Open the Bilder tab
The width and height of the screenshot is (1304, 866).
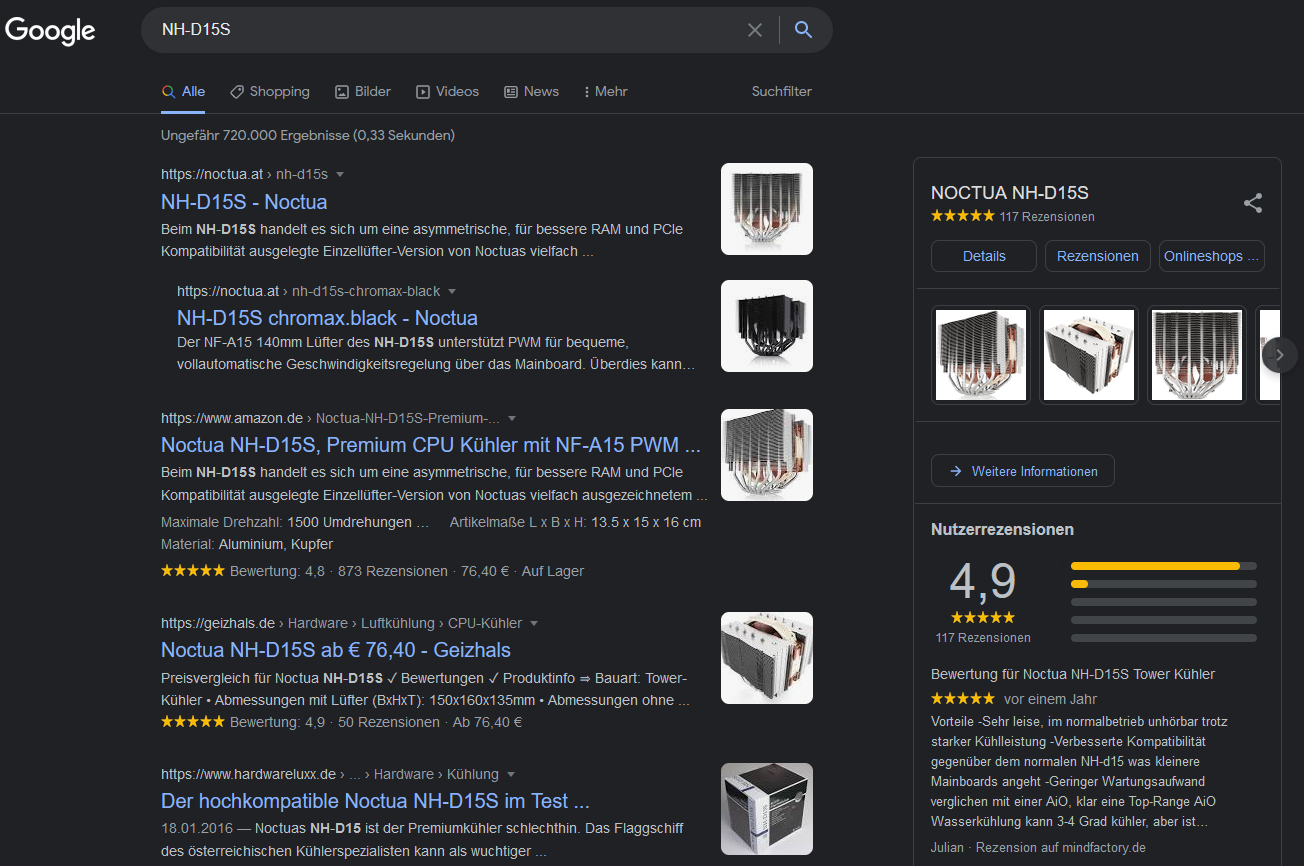(x=363, y=91)
